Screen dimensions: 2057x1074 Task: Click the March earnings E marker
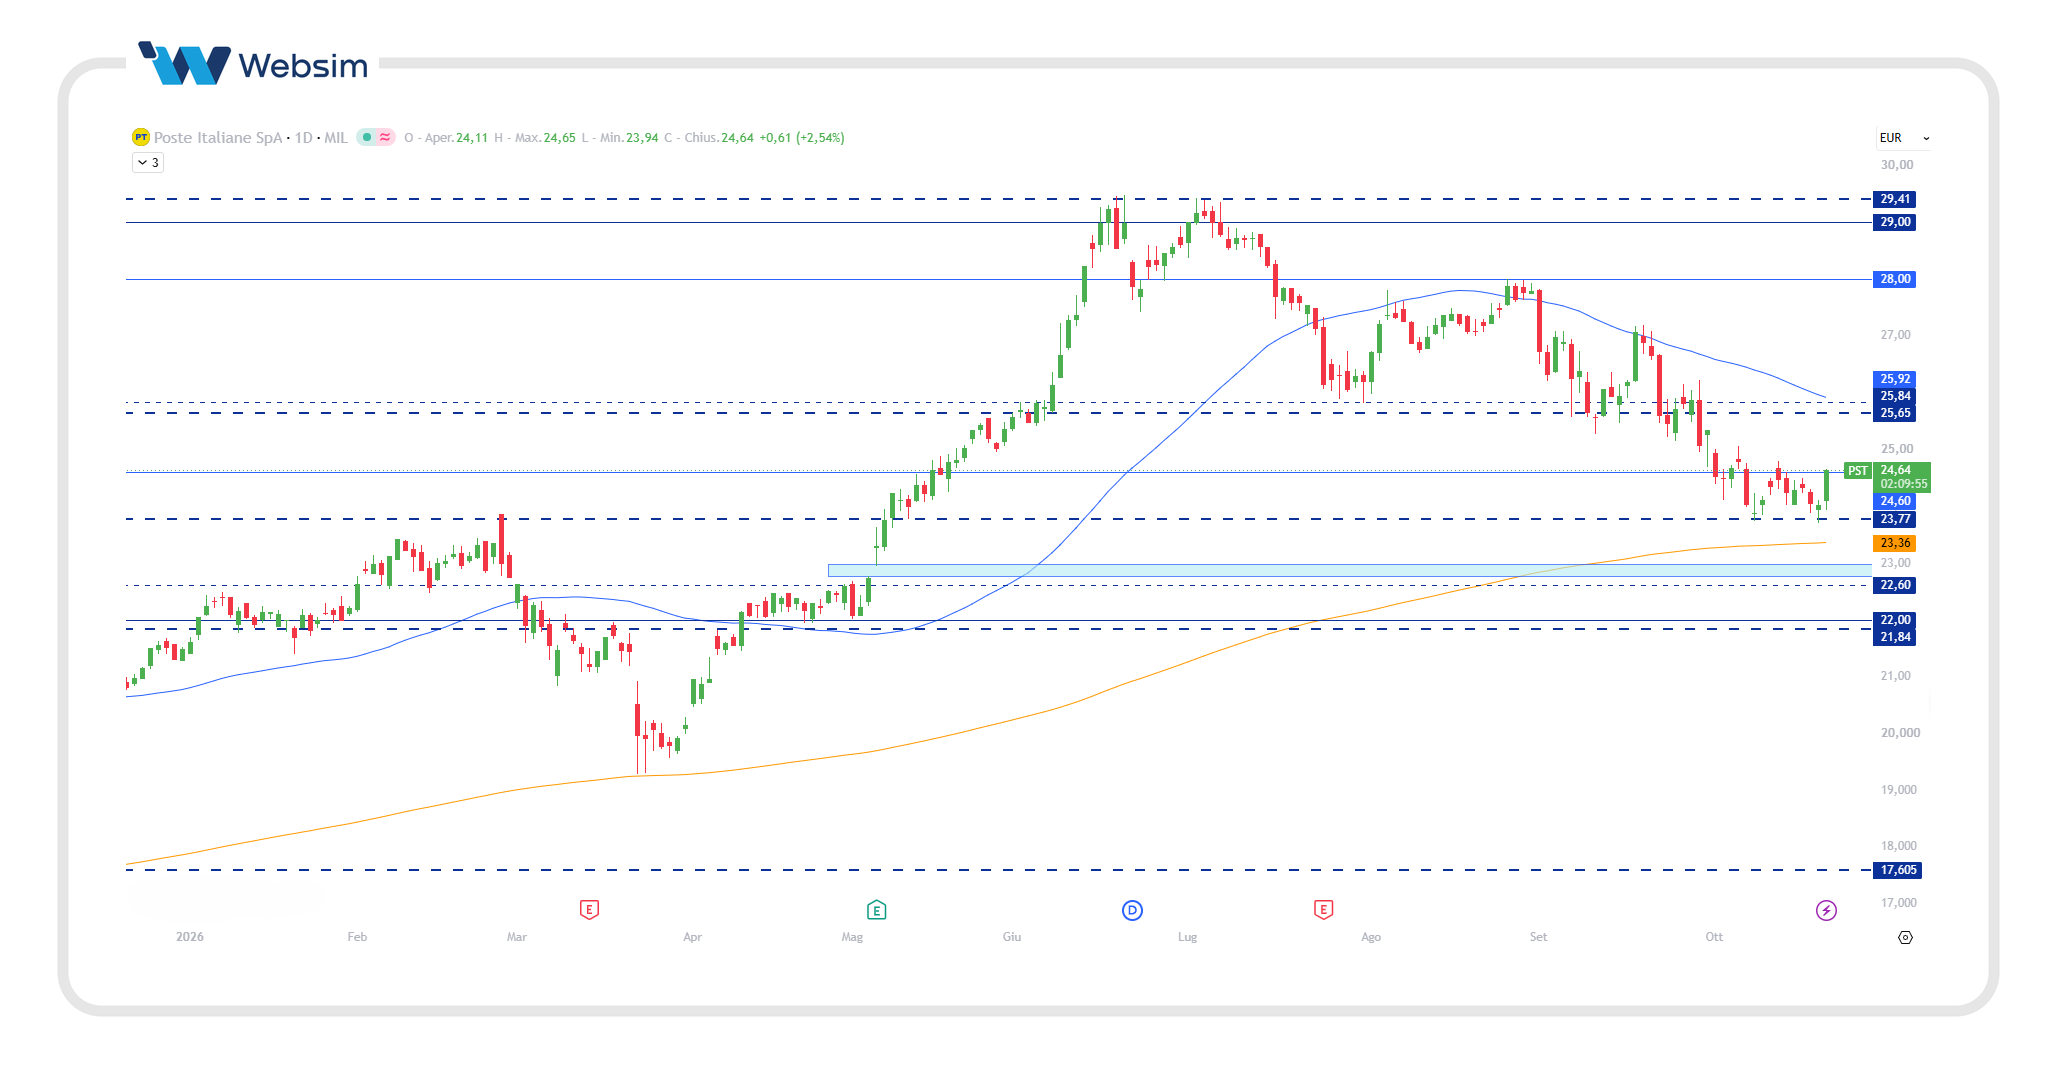589,910
